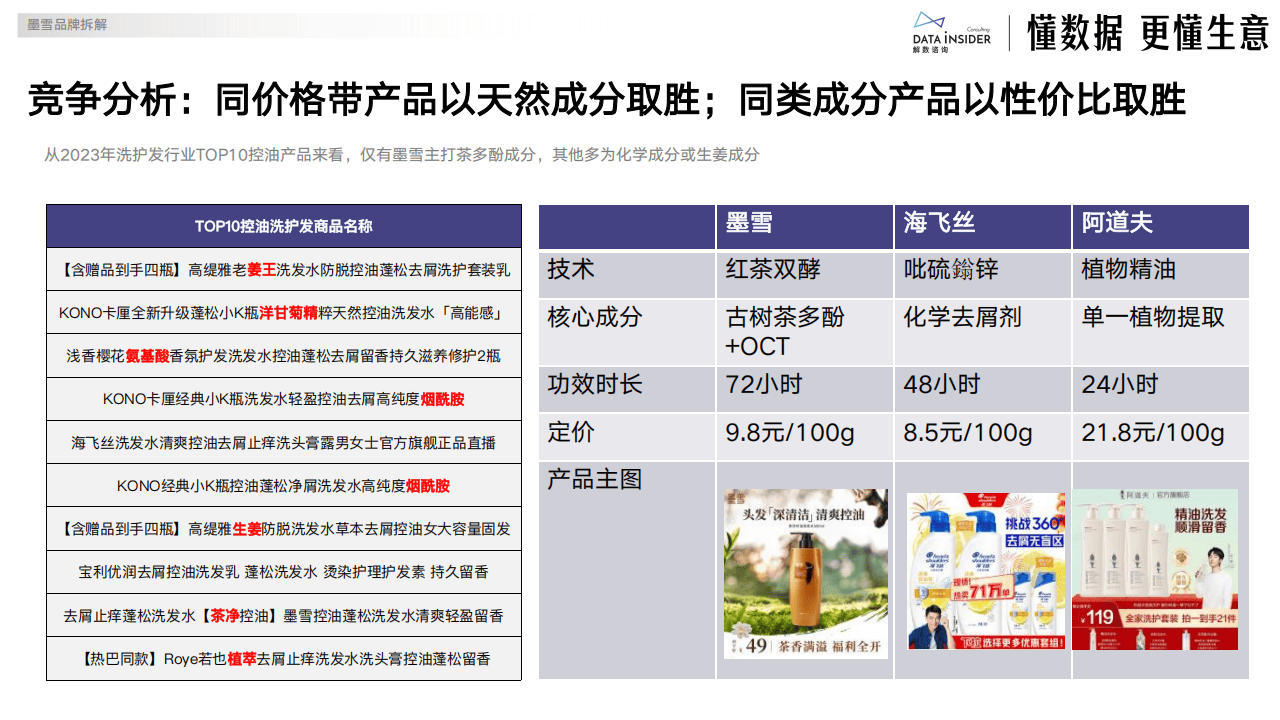Click the 海飞丝洗发水清爽控油 row
1280x720 pixels.
[284, 442]
